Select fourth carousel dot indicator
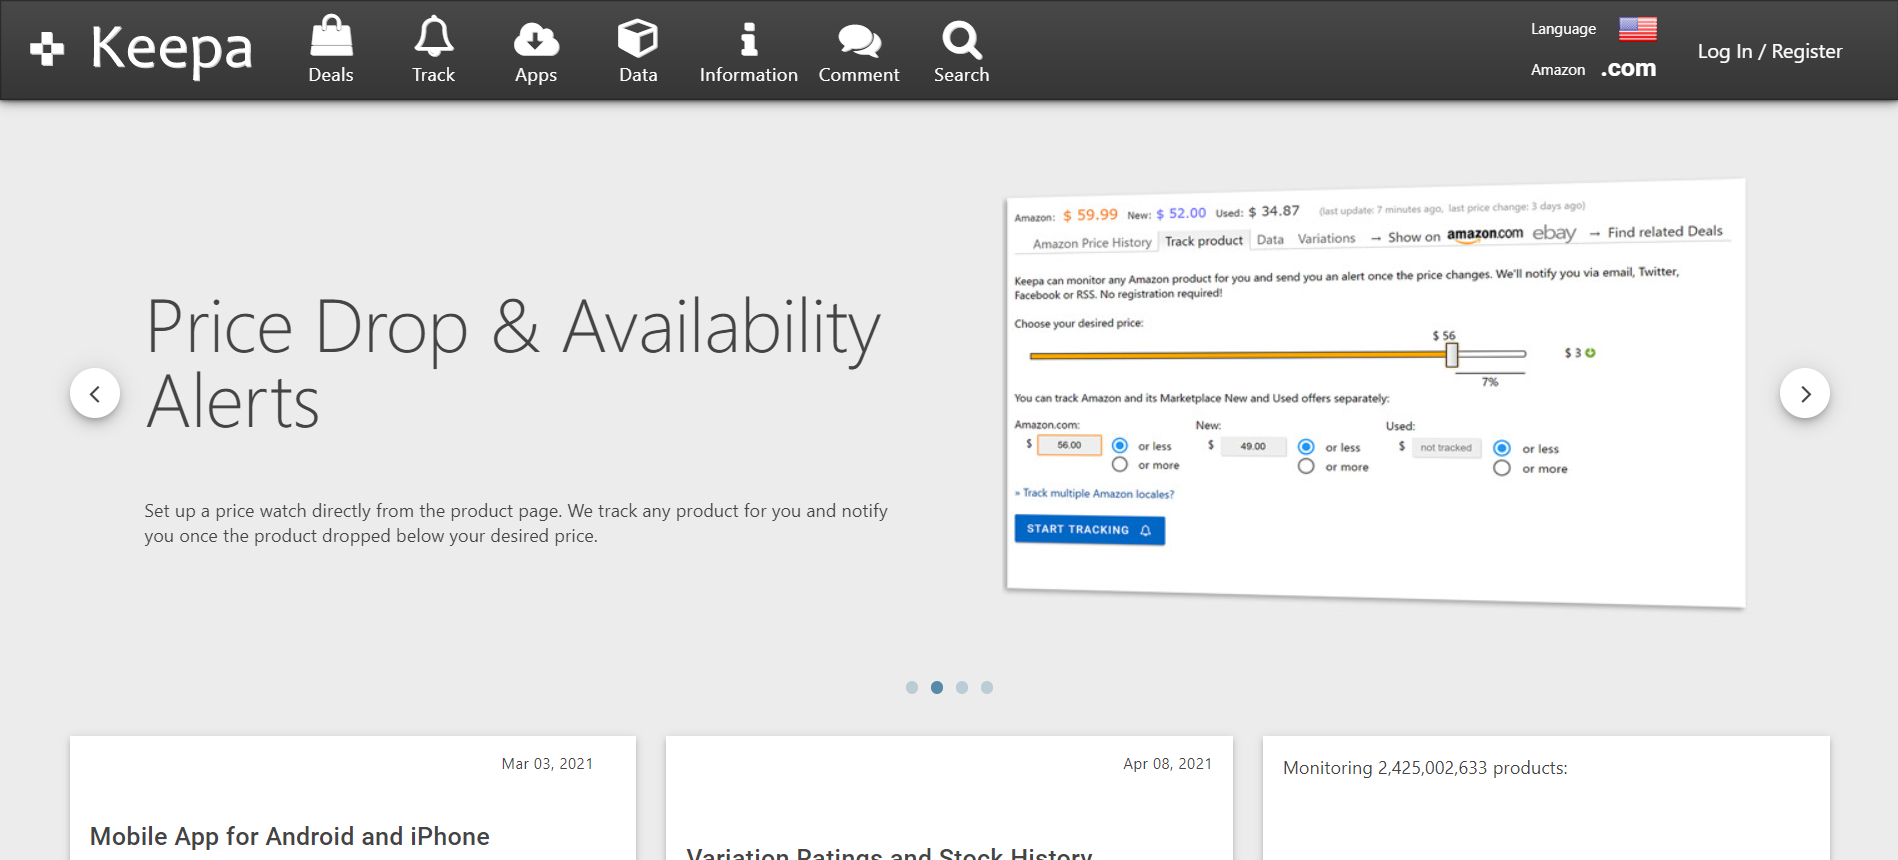This screenshot has width=1898, height=860. click(987, 687)
